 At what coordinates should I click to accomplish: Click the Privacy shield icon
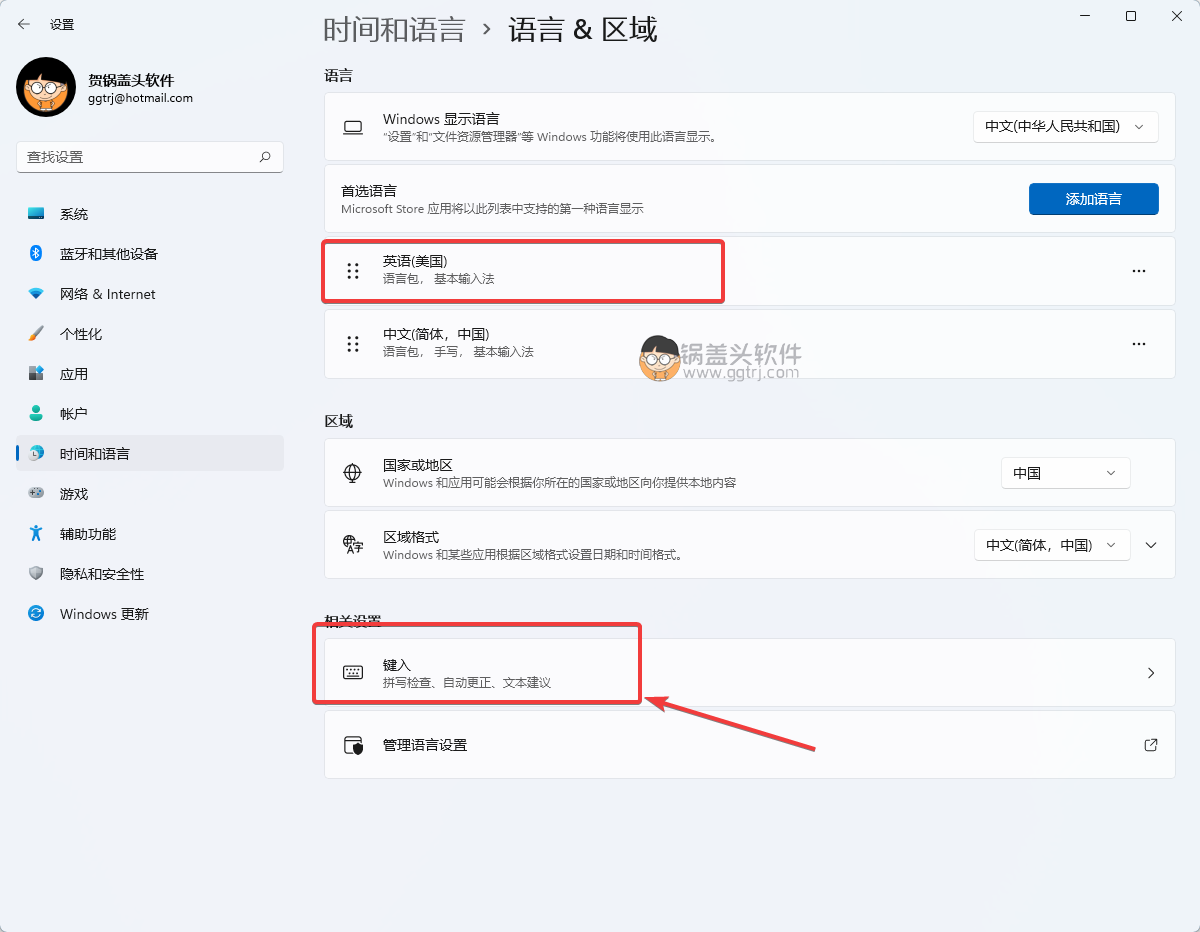click(36, 574)
